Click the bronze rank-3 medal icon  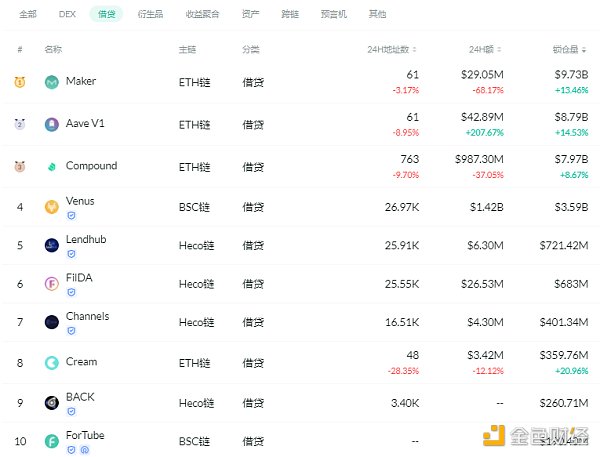click(x=20, y=166)
